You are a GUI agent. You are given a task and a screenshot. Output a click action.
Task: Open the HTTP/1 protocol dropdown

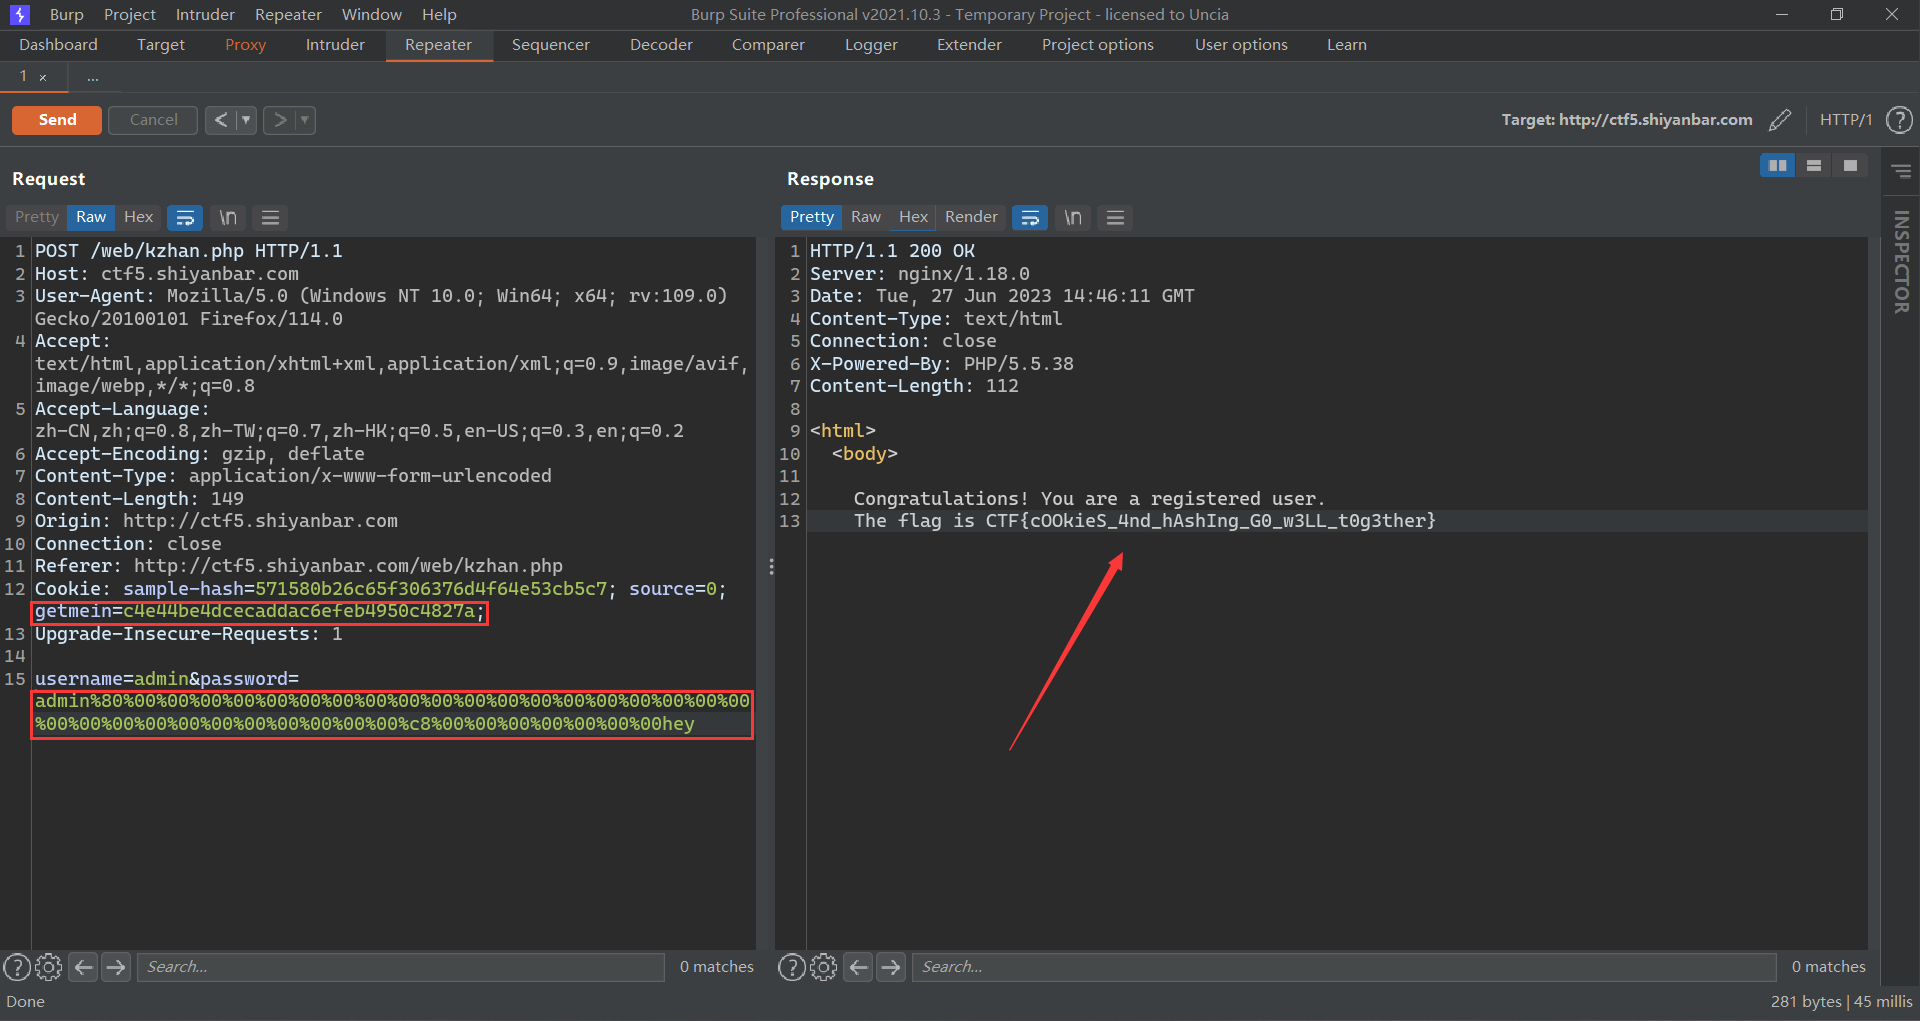(x=1846, y=120)
